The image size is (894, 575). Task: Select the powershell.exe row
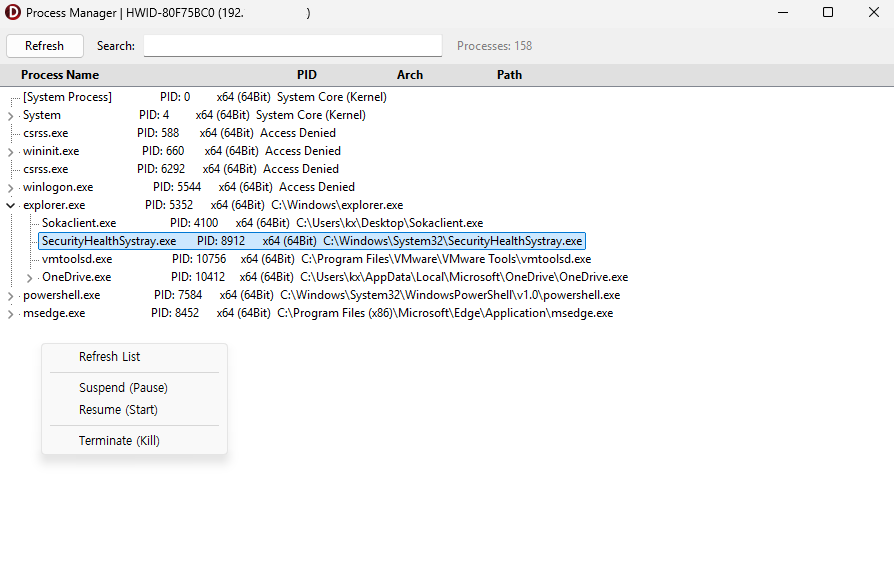322,295
